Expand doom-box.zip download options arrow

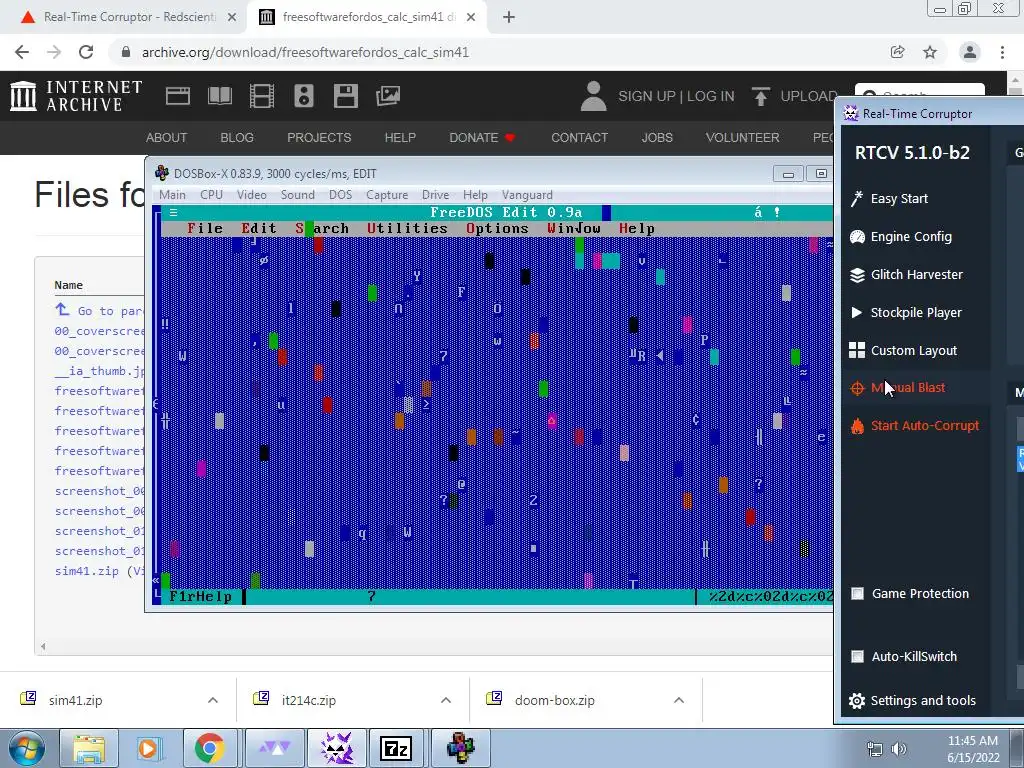679,700
